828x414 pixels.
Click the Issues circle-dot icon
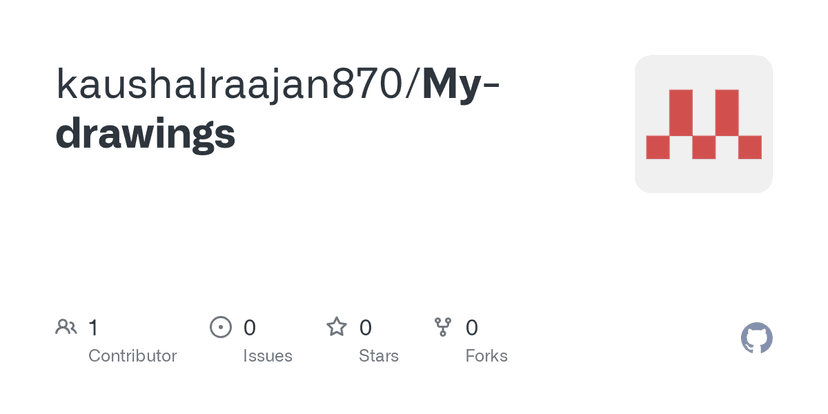[x=220, y=327]
